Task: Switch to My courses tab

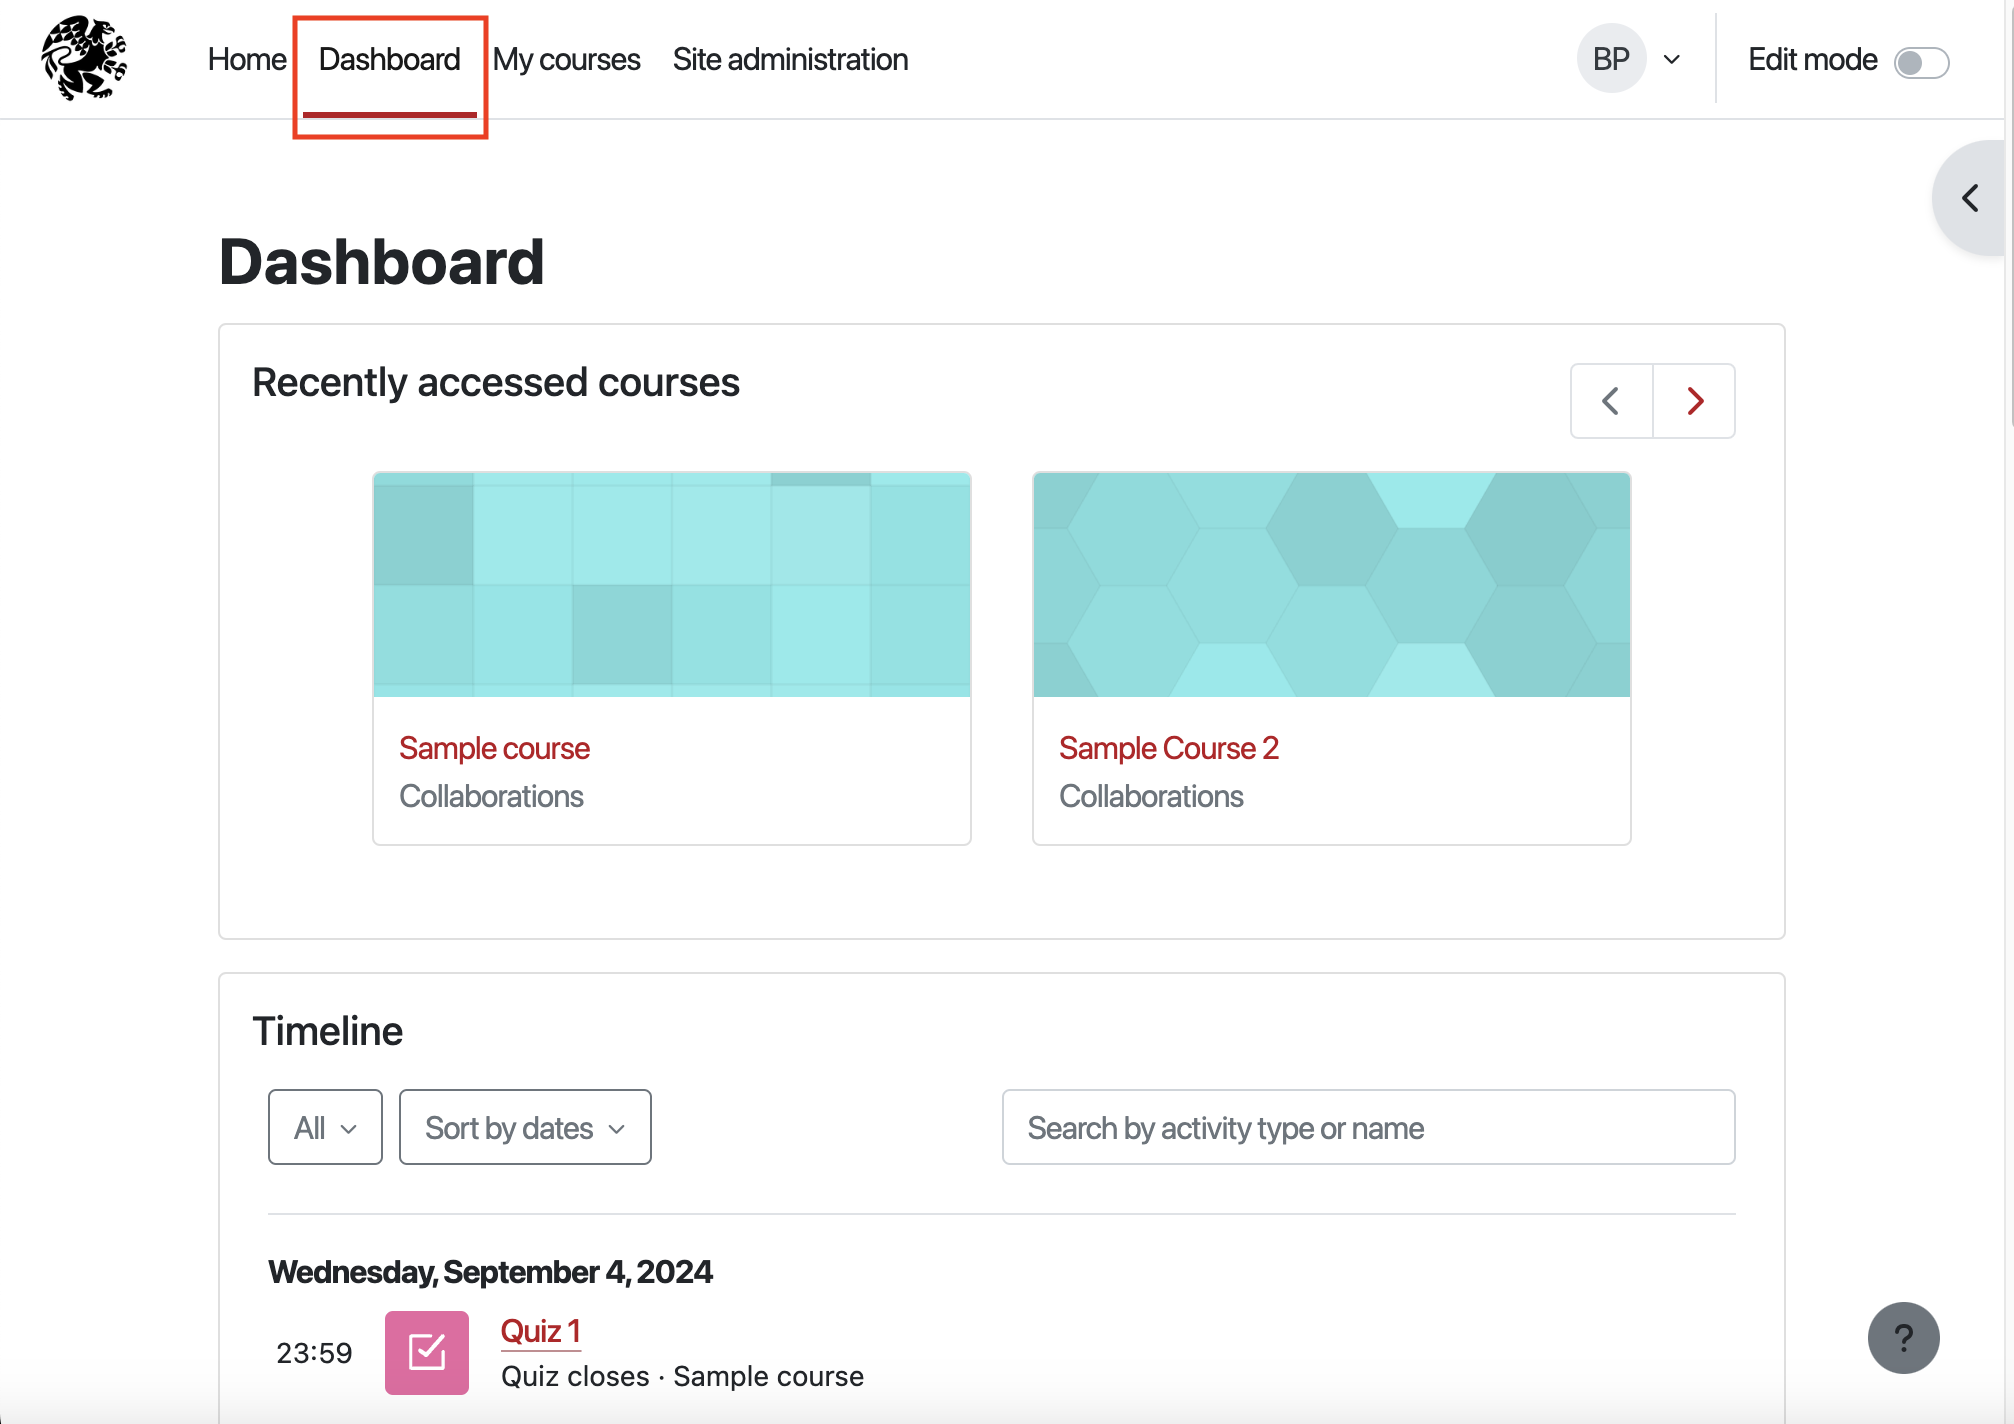Action: [566, 60]
